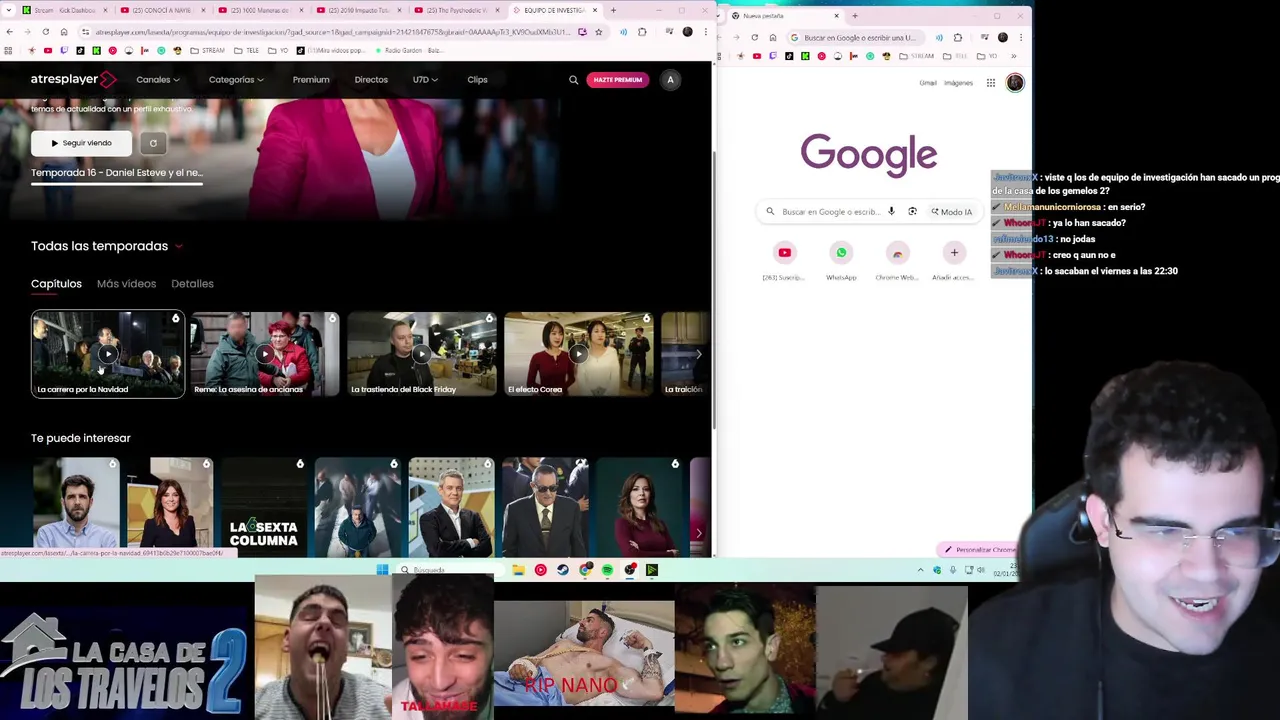Click 'Modo IA' button on Google
Viewport: 1280px width, 720px height.
coord(951,212)
